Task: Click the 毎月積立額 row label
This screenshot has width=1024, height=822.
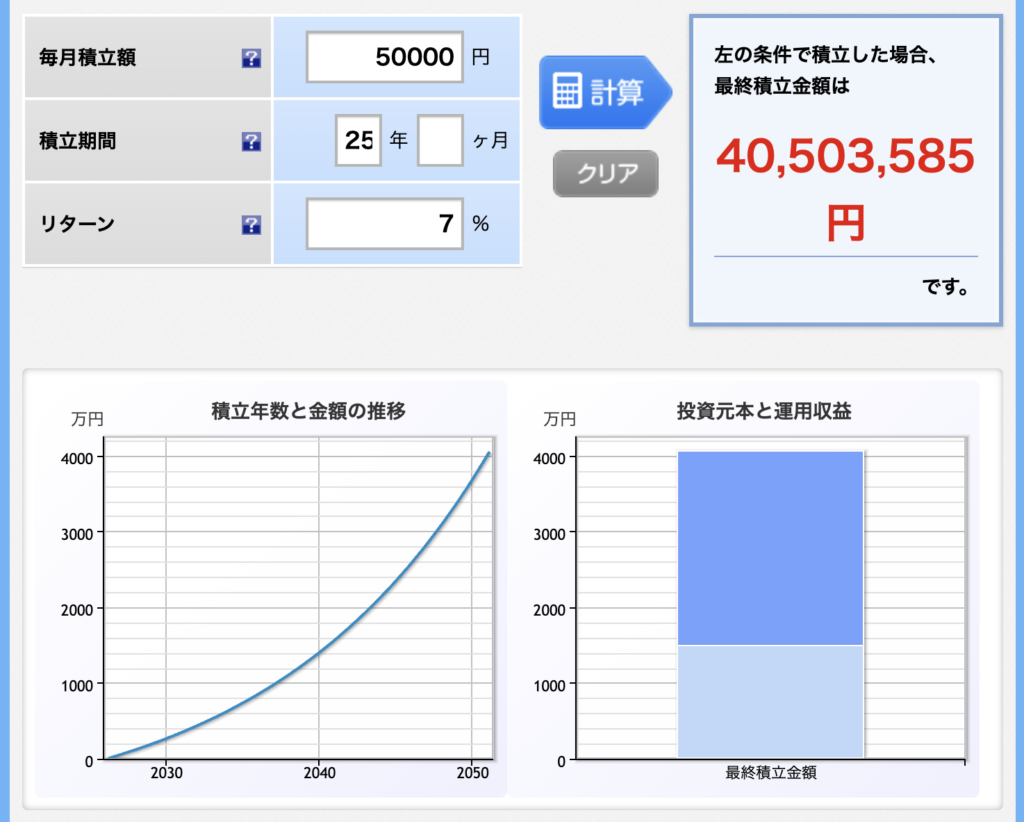Action: (x=87, y=58)
